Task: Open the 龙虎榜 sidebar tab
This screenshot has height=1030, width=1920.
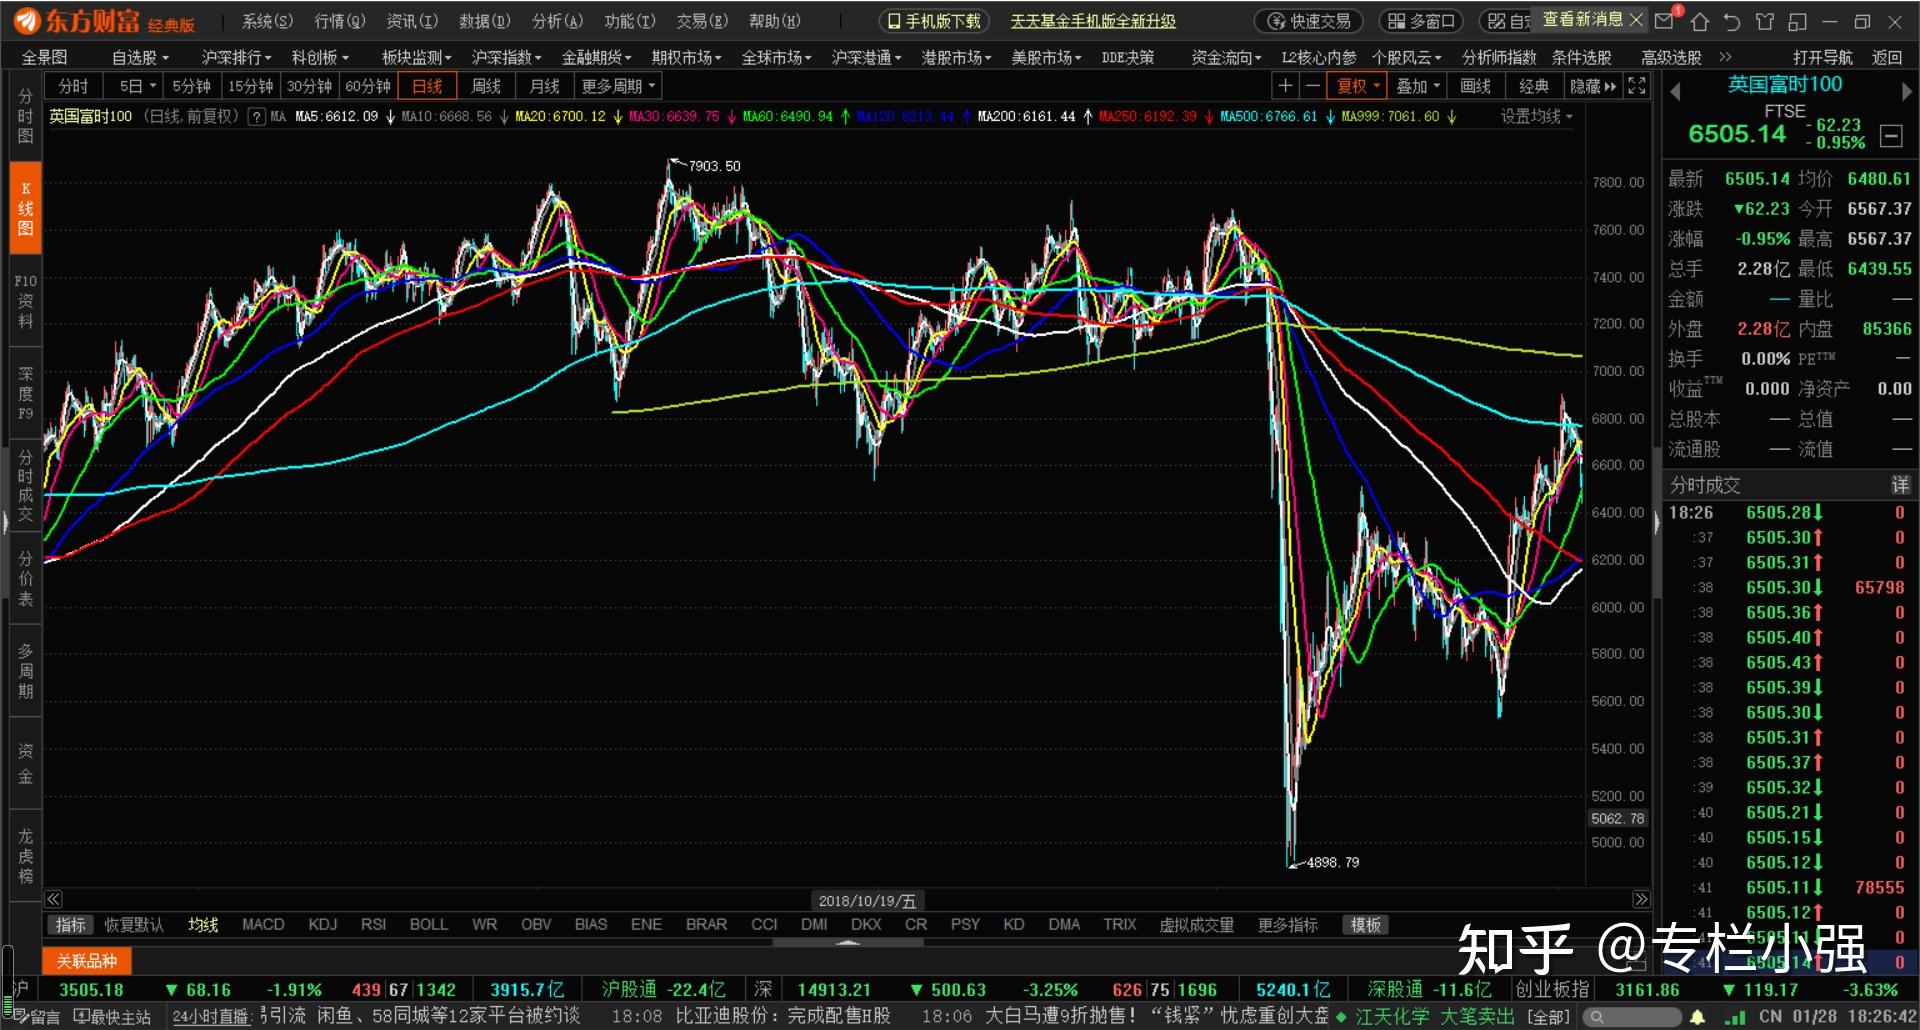Action: click(x=26, y=856)
